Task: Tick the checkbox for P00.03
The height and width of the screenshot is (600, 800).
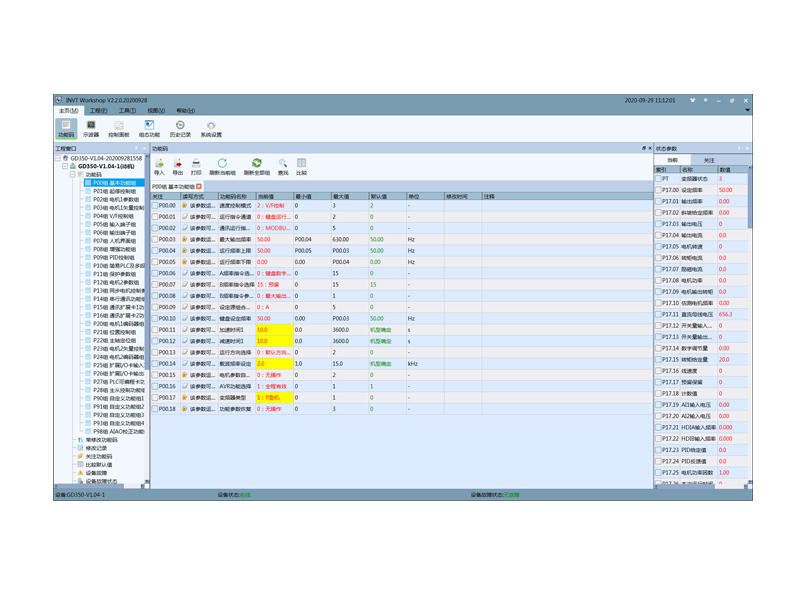Action: click(x=156, y=239)
